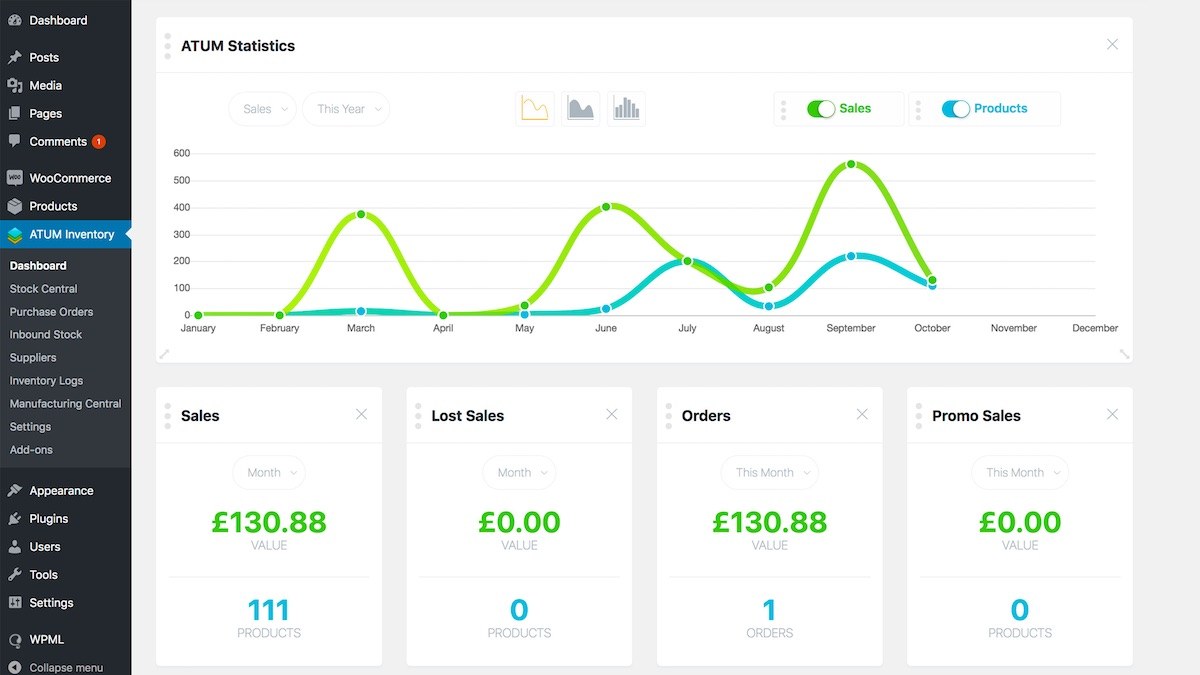Viewport: 1200px width, 675px height.
Task: Open the Suppliers page
Action: pyautogui.click(x=33, y=358)
